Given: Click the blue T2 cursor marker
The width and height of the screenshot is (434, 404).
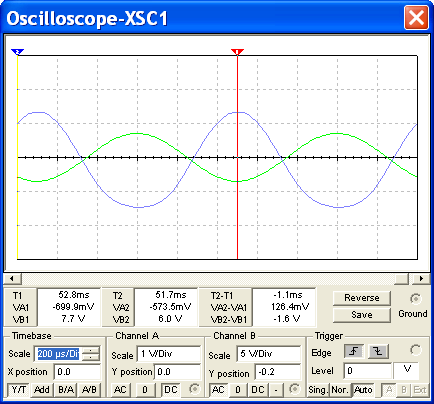Looking at the screenshot, I should [x=17, y=52].
